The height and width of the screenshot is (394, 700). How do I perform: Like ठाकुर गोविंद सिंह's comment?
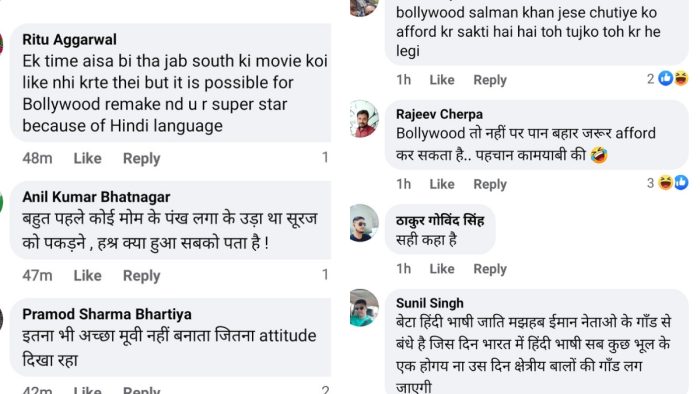[442, 269]
